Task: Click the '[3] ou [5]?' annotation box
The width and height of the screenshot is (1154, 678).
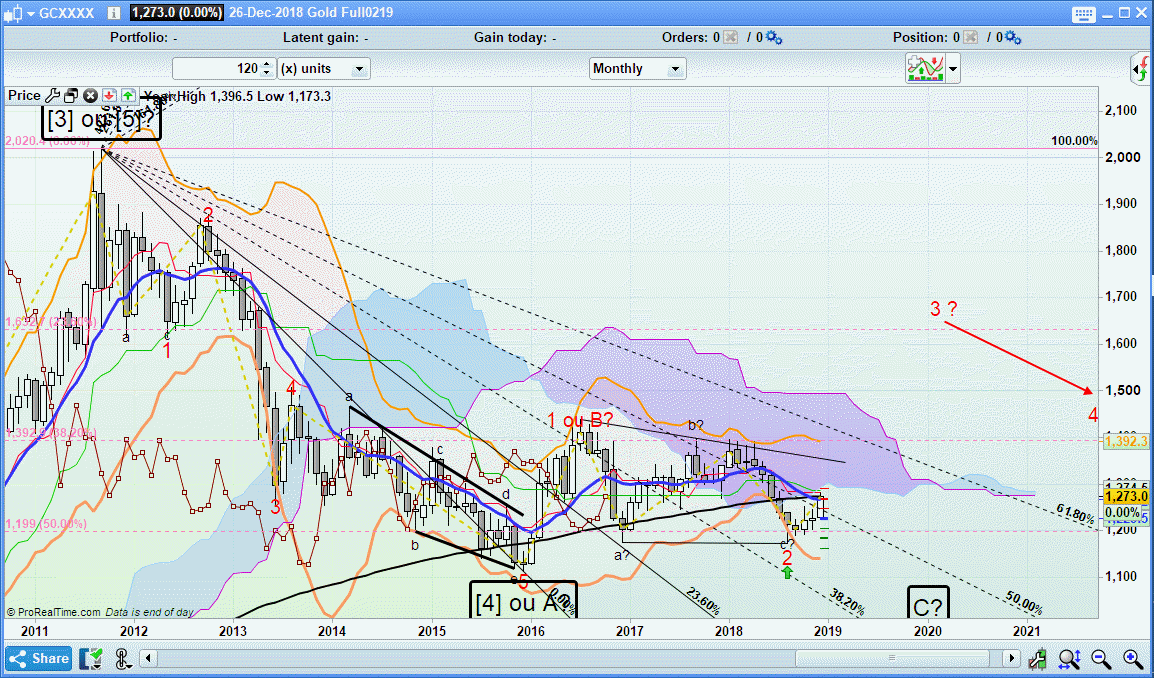Action: 101,121
